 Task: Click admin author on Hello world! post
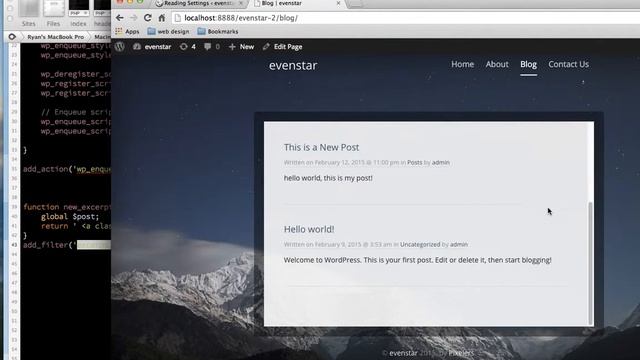459,244
